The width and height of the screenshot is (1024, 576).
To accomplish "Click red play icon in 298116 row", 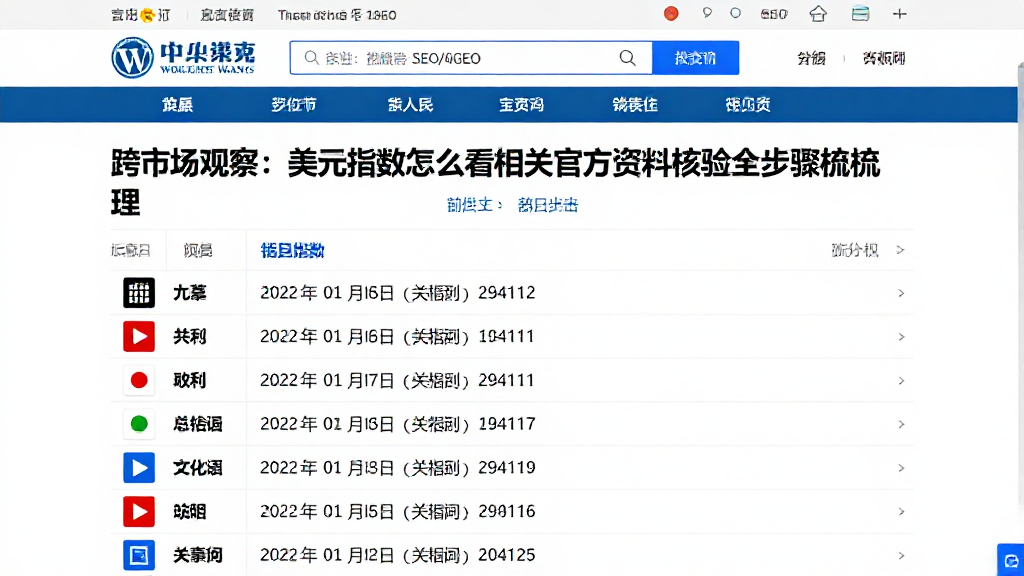I will pos(139,511).
